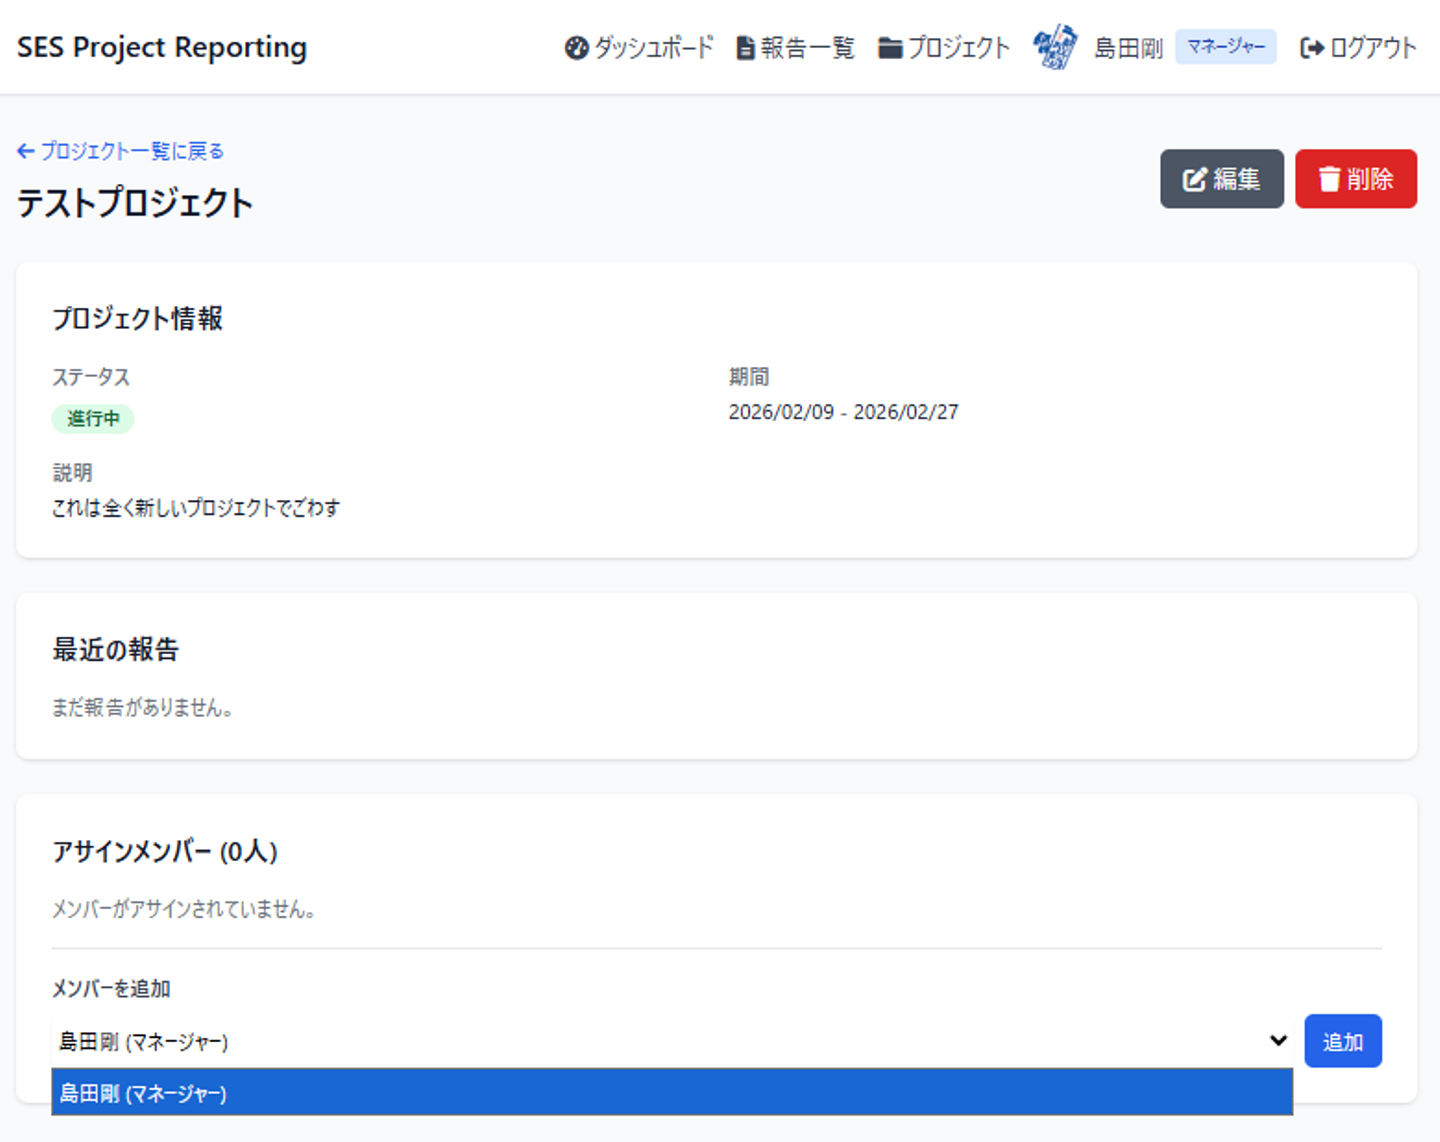This screenshot has height=1142, width=1440.
Task: Click the dropdown chevron arrow
Action: click(1278, 1041)
